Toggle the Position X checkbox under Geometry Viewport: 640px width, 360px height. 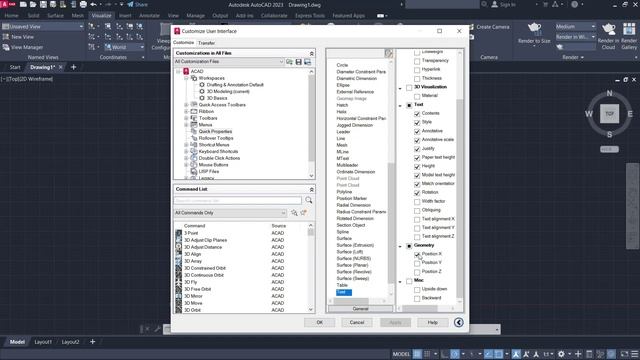(417, 254)
